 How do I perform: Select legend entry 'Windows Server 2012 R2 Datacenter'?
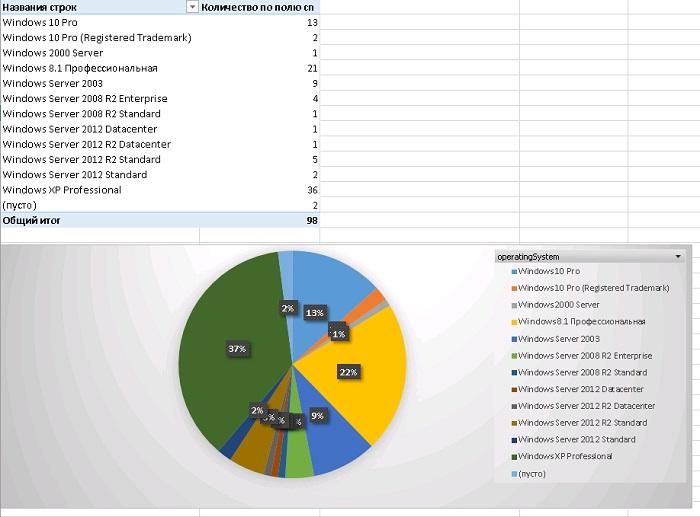coord(586,406)
